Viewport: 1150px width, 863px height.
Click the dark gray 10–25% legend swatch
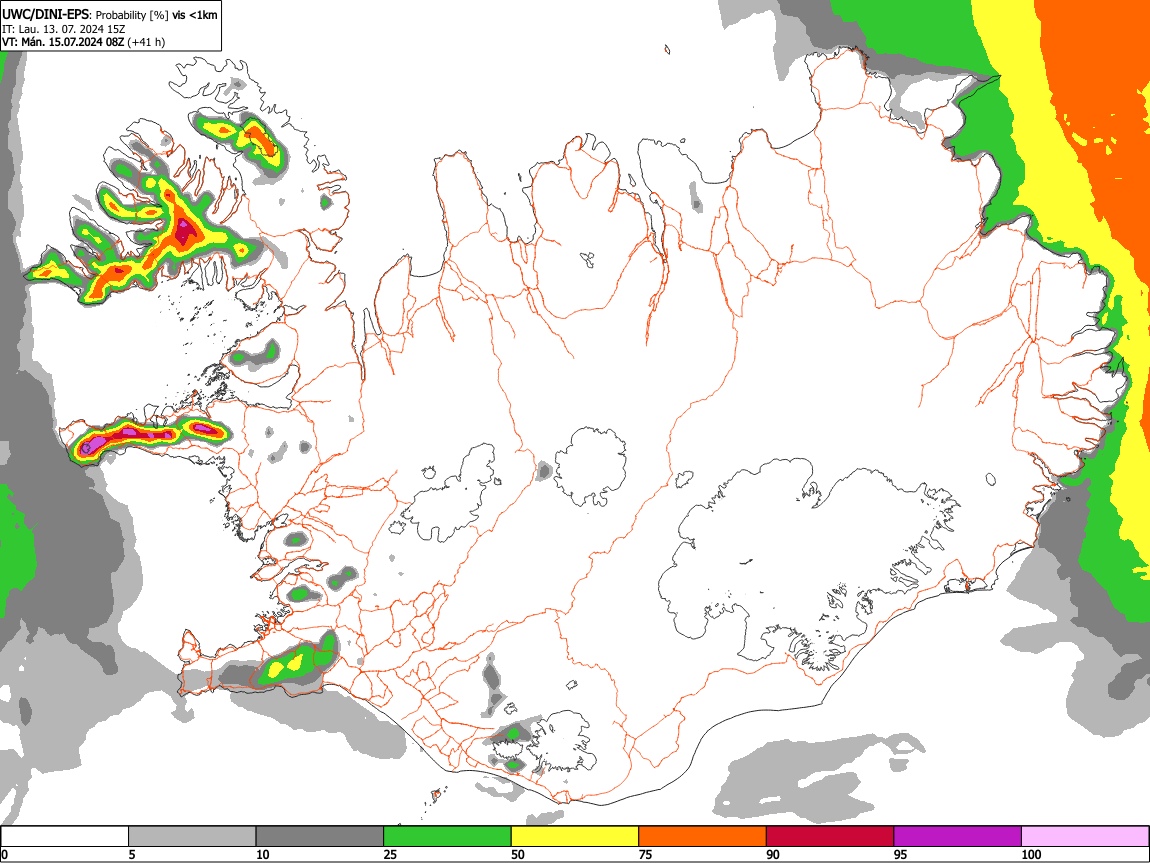(320, 837)
